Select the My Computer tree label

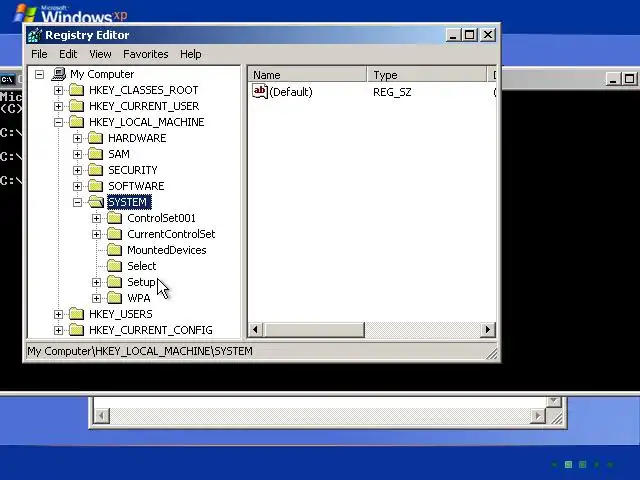point(102,74)
